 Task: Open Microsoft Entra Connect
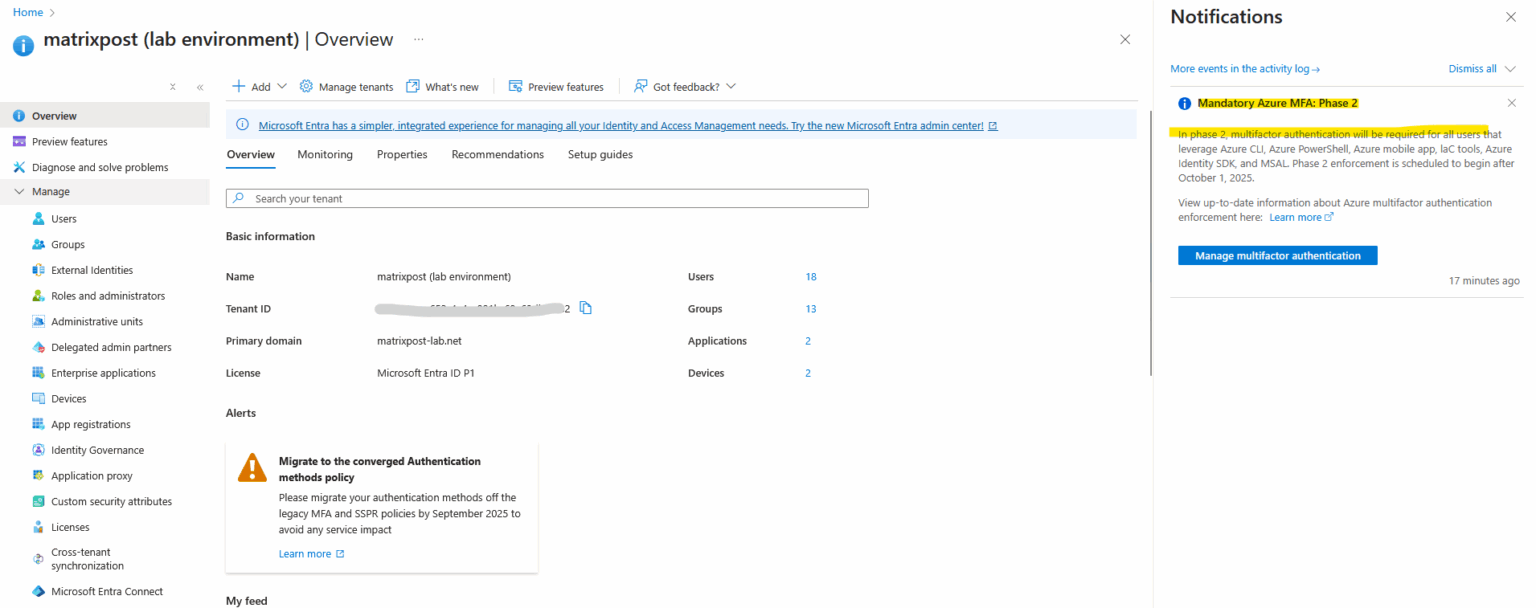pyautogui.click(x=106, y=591)
